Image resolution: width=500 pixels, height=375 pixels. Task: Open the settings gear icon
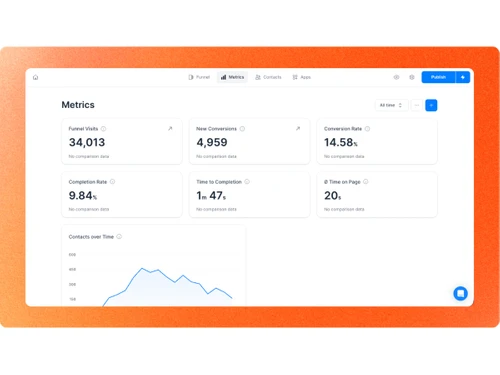click(x=412, y=77)
